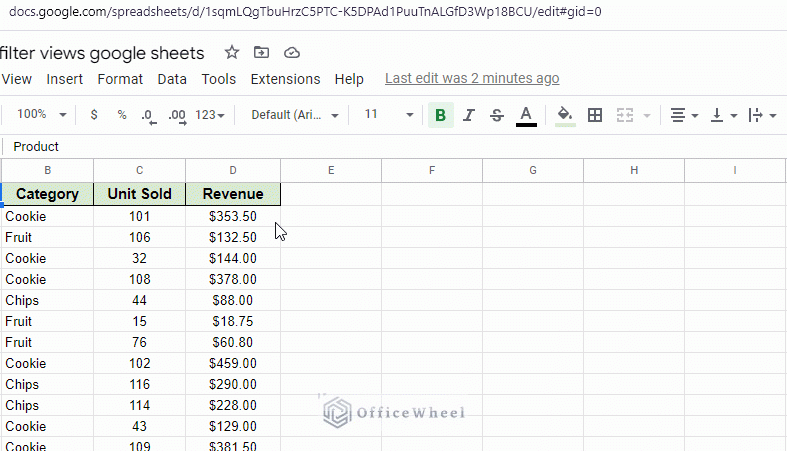Toggle bold formatting
The image size is (787, 451).
pyautogui.click(x=441, y=115)
